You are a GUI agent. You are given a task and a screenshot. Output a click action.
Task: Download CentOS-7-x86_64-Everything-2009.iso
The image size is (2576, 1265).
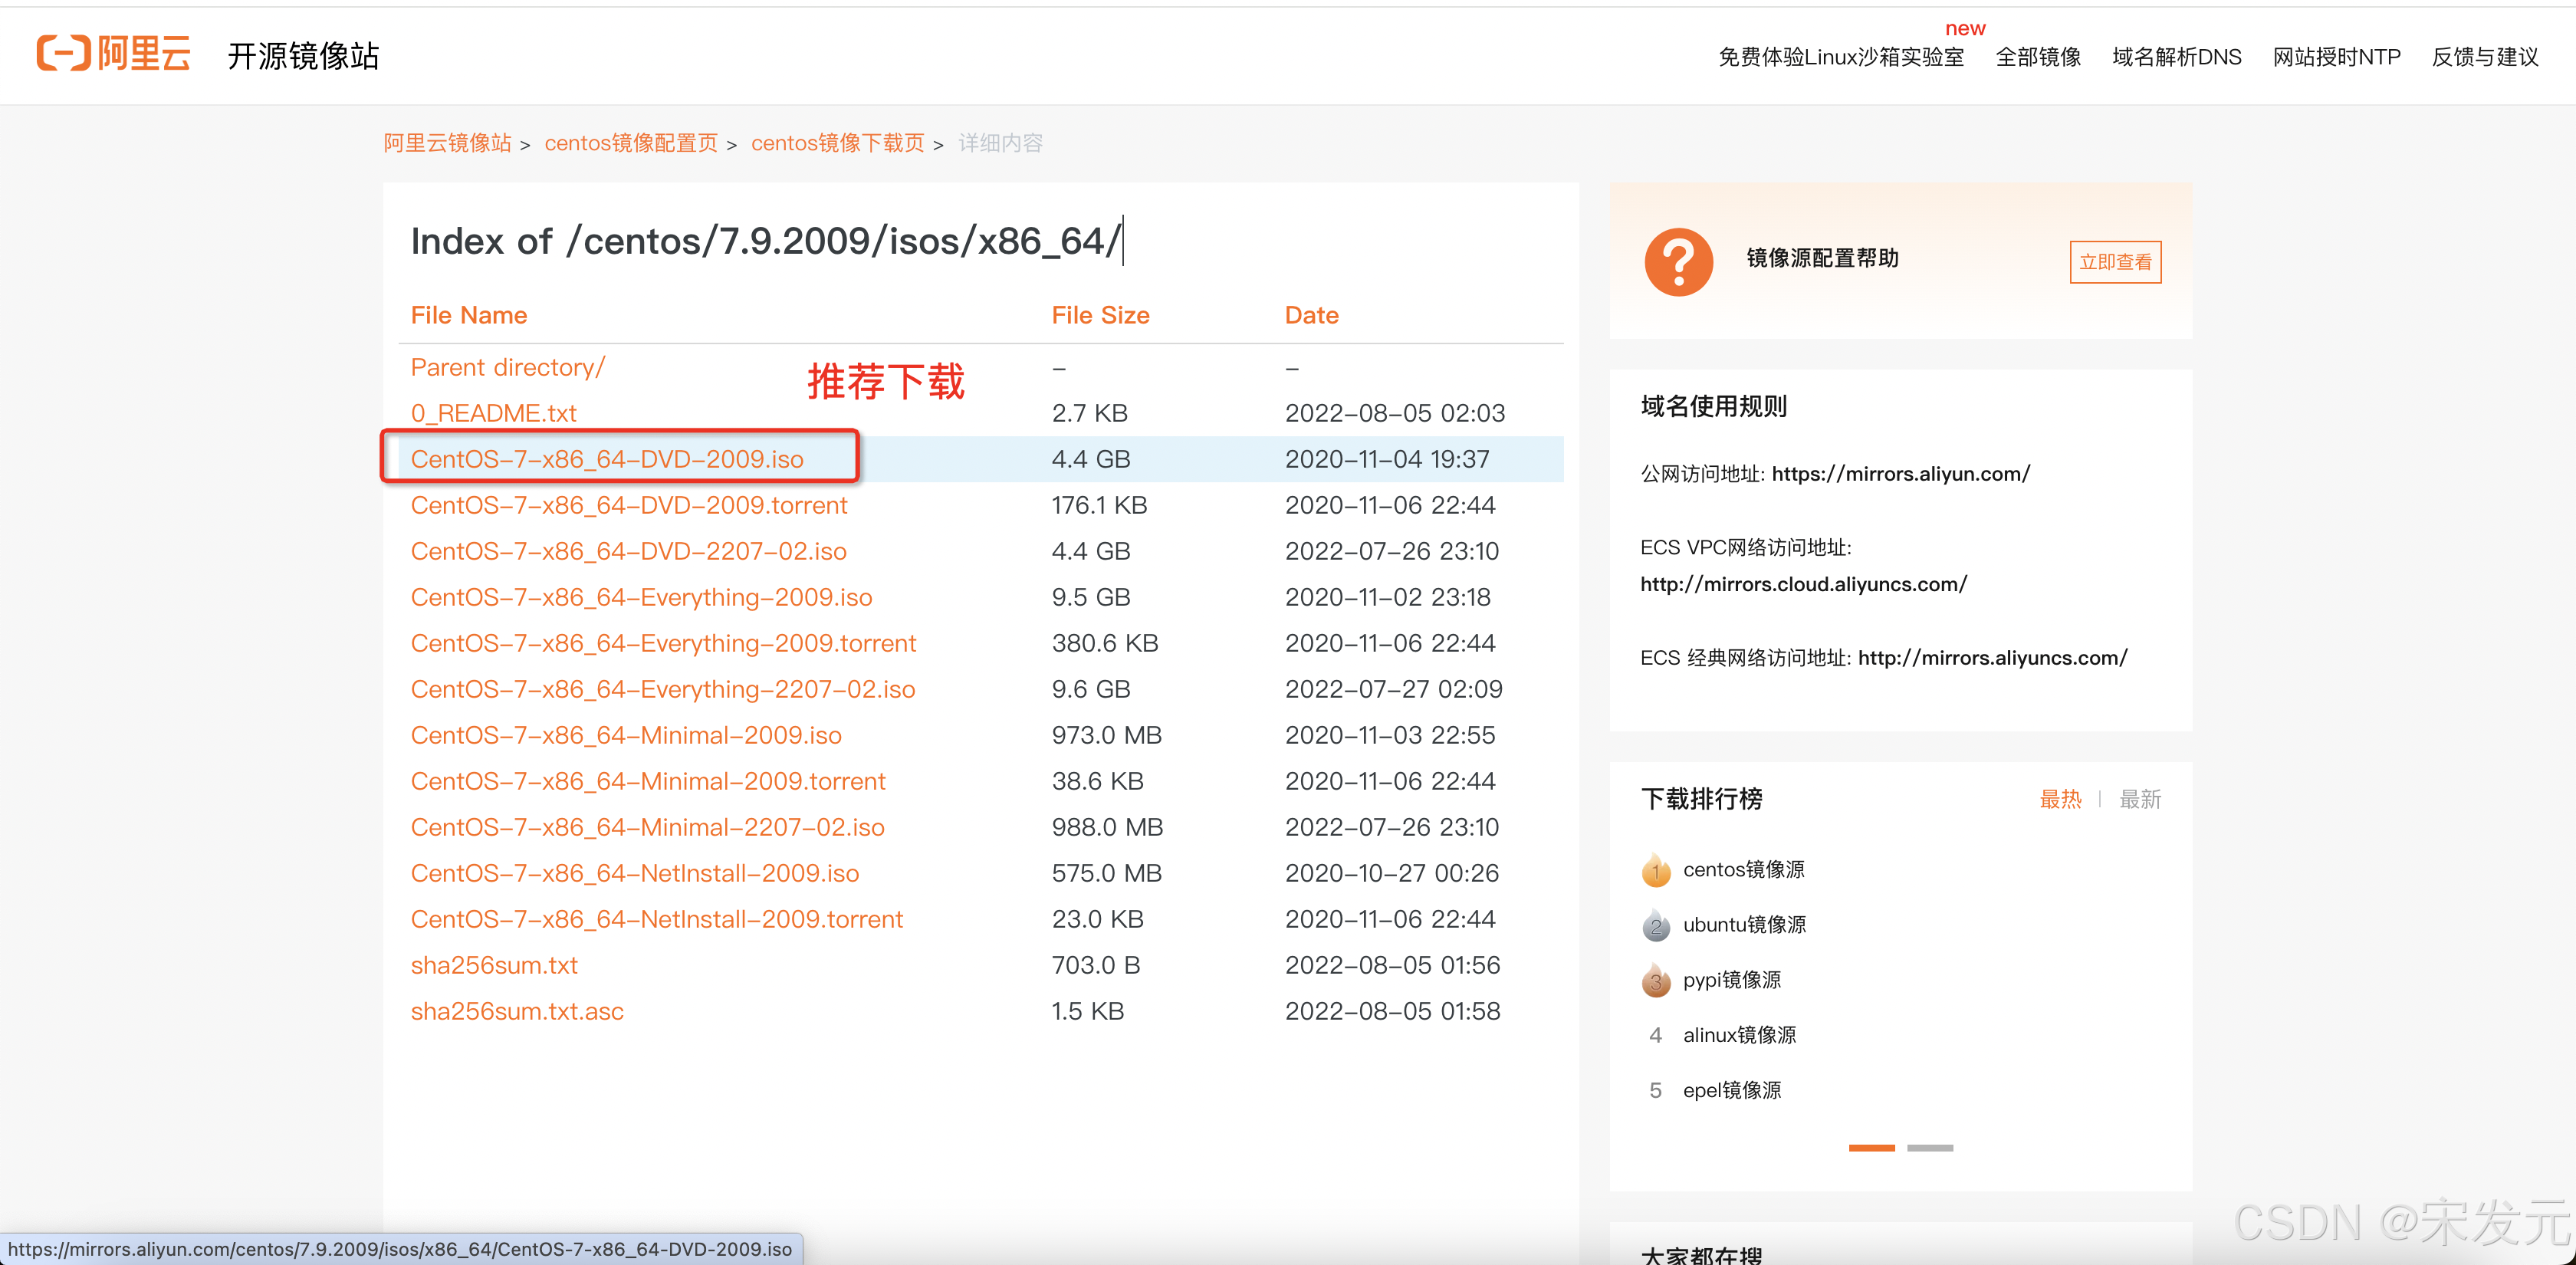tap(641, 597)
